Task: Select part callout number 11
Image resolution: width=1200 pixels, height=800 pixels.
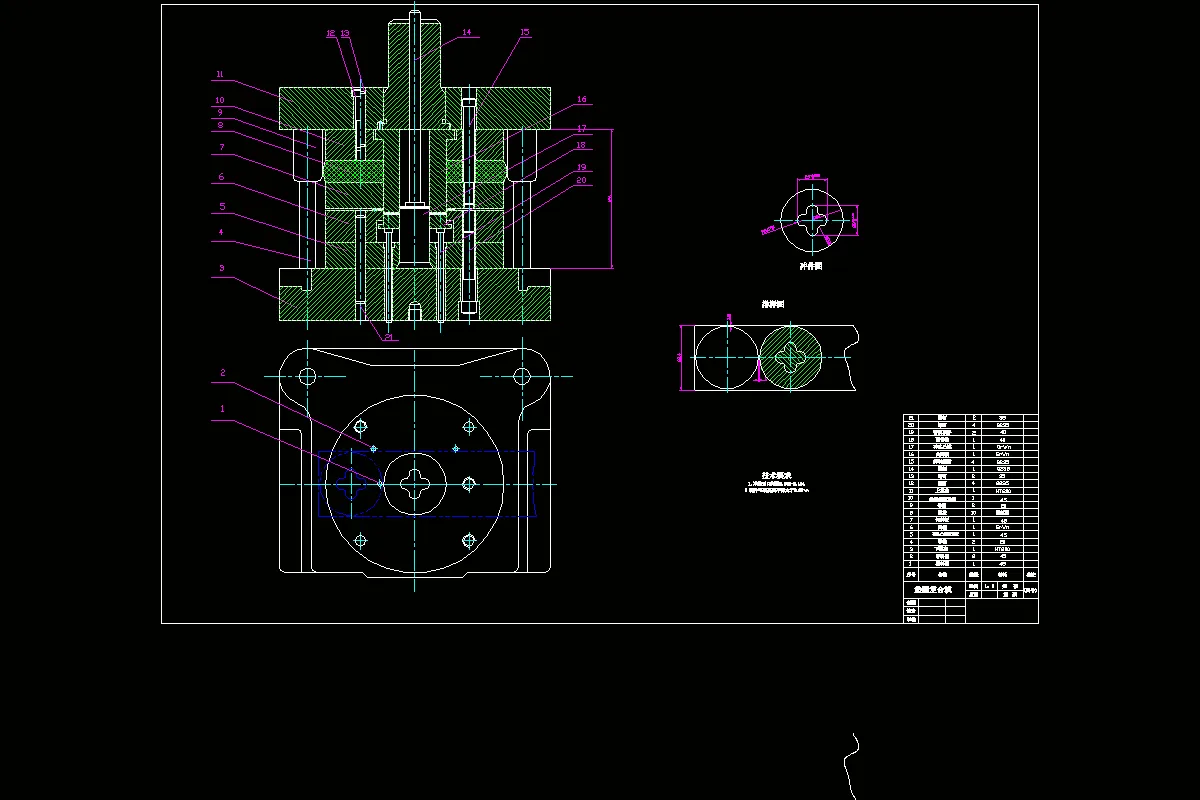Action: tap(219, 74)
